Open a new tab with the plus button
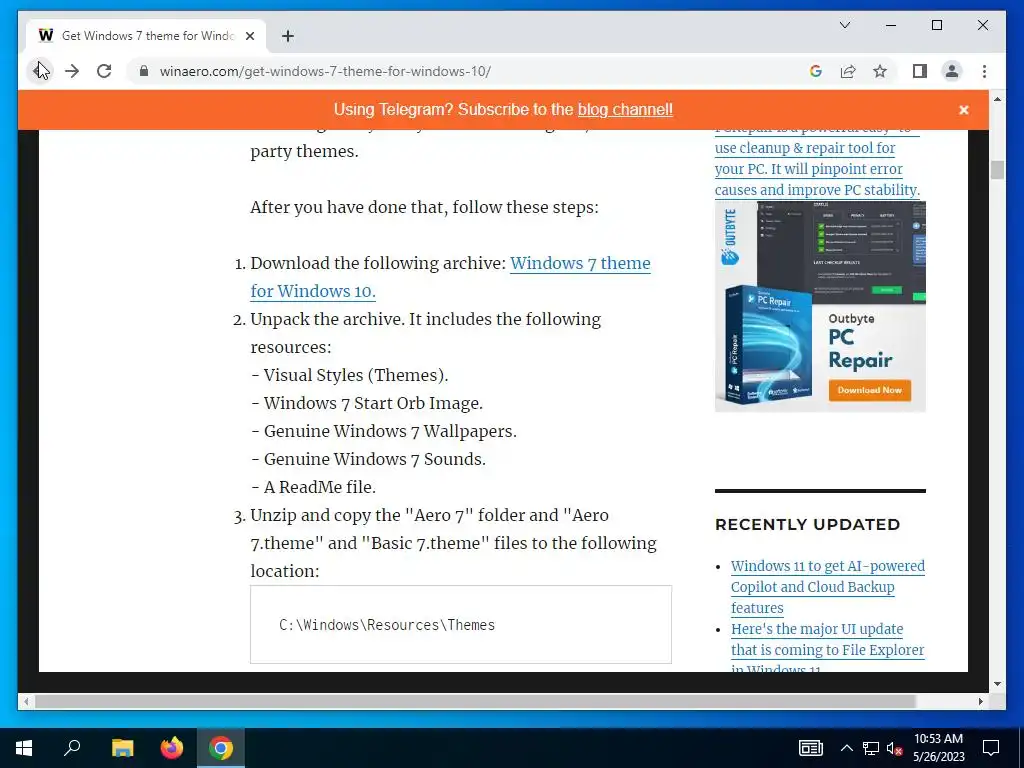This screenshot has height=768, width=1024. [287, 36]
